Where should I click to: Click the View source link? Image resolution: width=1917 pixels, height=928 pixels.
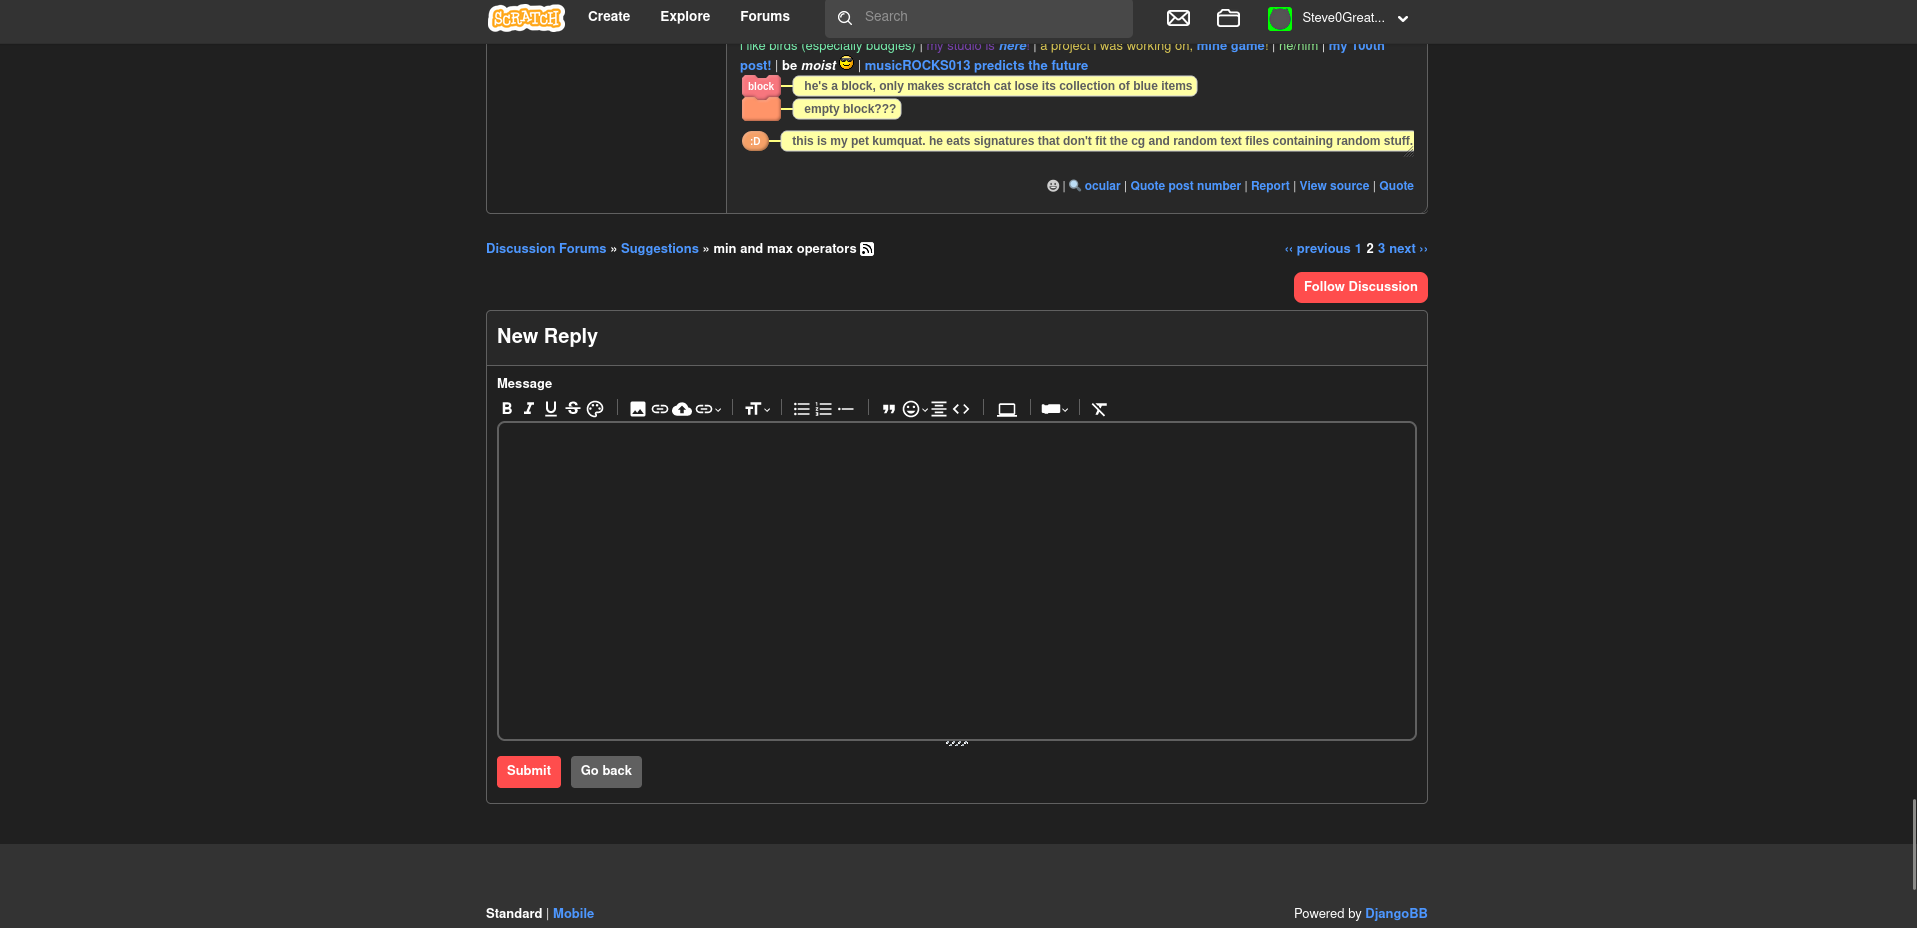pos(1334,186)
